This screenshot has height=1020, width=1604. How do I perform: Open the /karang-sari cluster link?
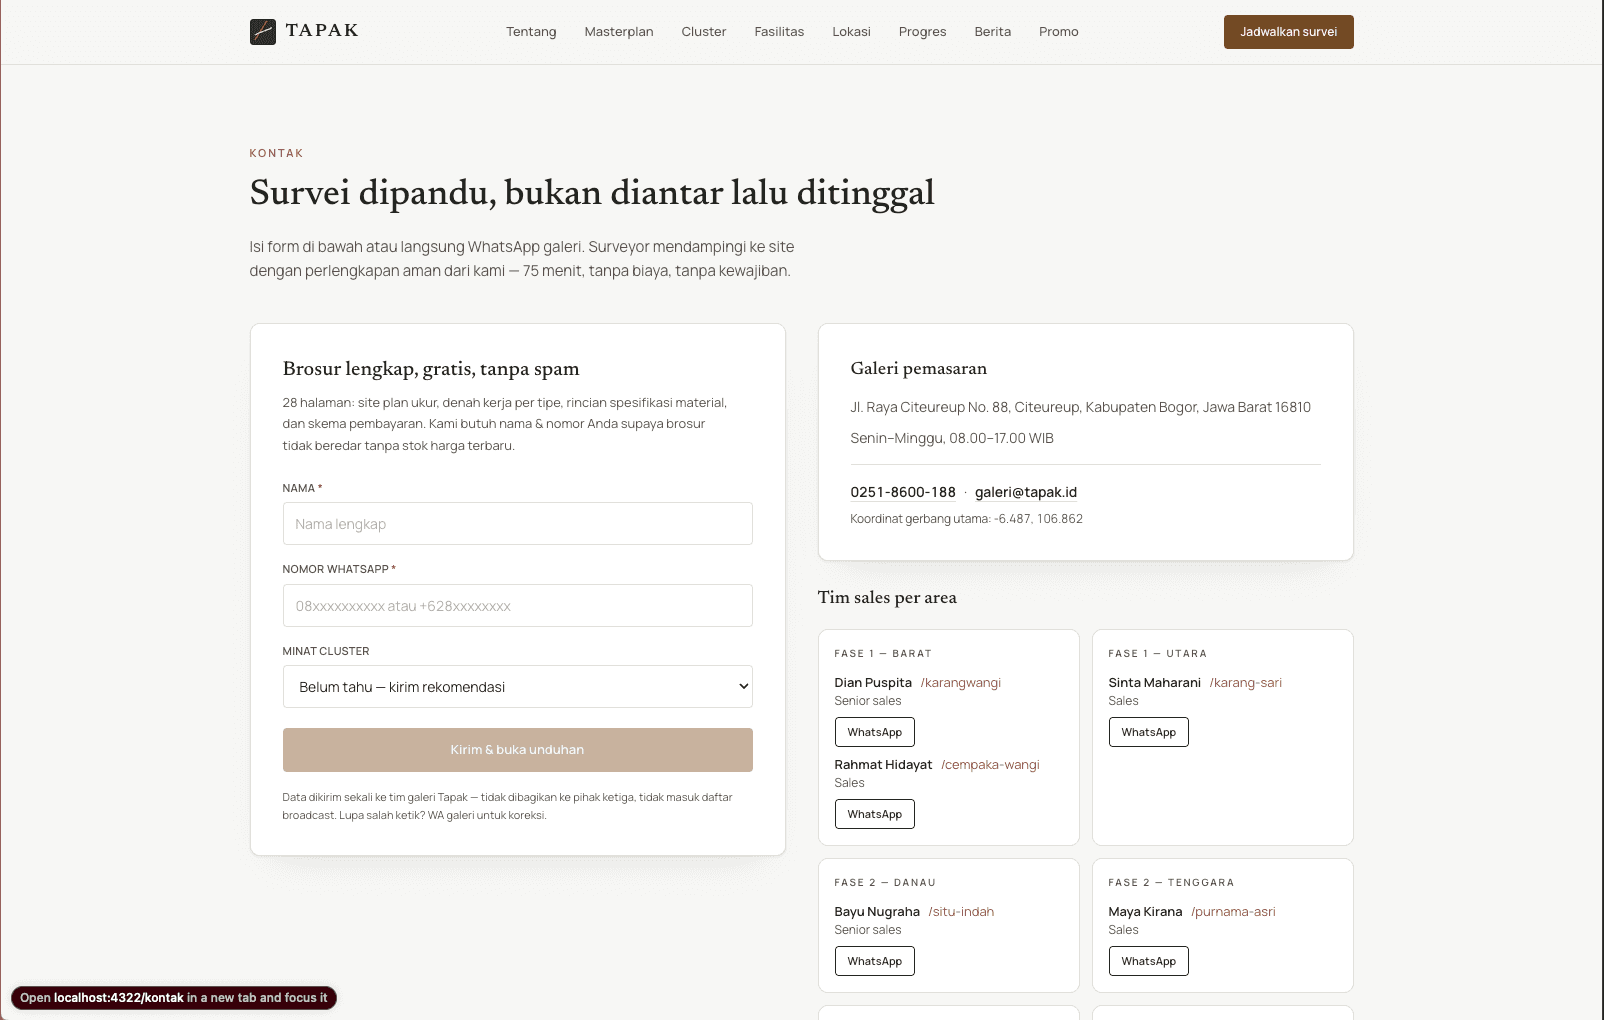tap(1246, 683)
